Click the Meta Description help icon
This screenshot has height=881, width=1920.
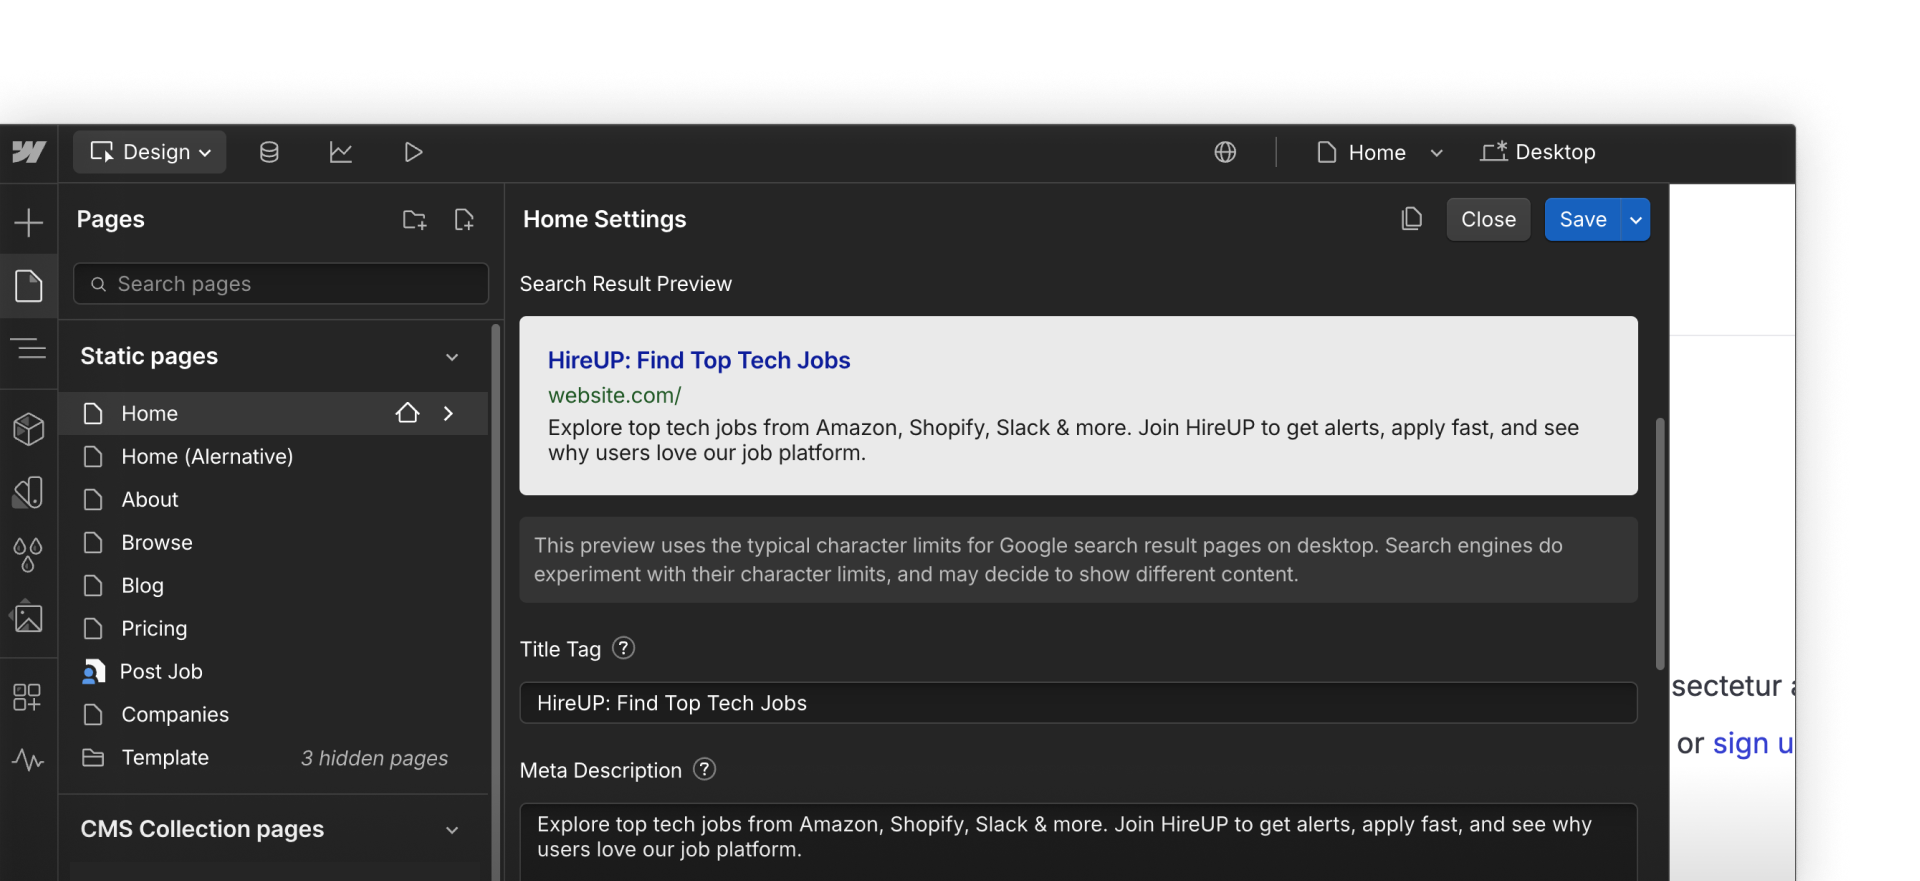[x=705, y=769]
